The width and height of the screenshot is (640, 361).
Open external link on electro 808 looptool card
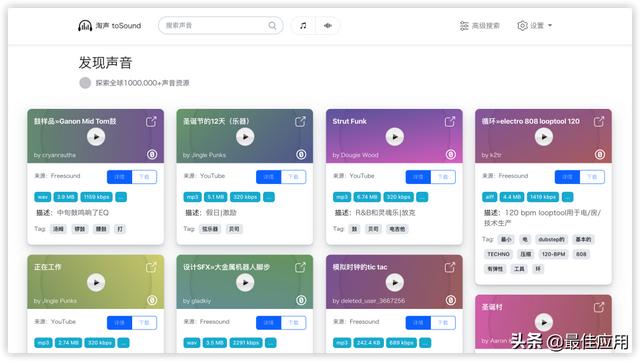pos(599,122)
